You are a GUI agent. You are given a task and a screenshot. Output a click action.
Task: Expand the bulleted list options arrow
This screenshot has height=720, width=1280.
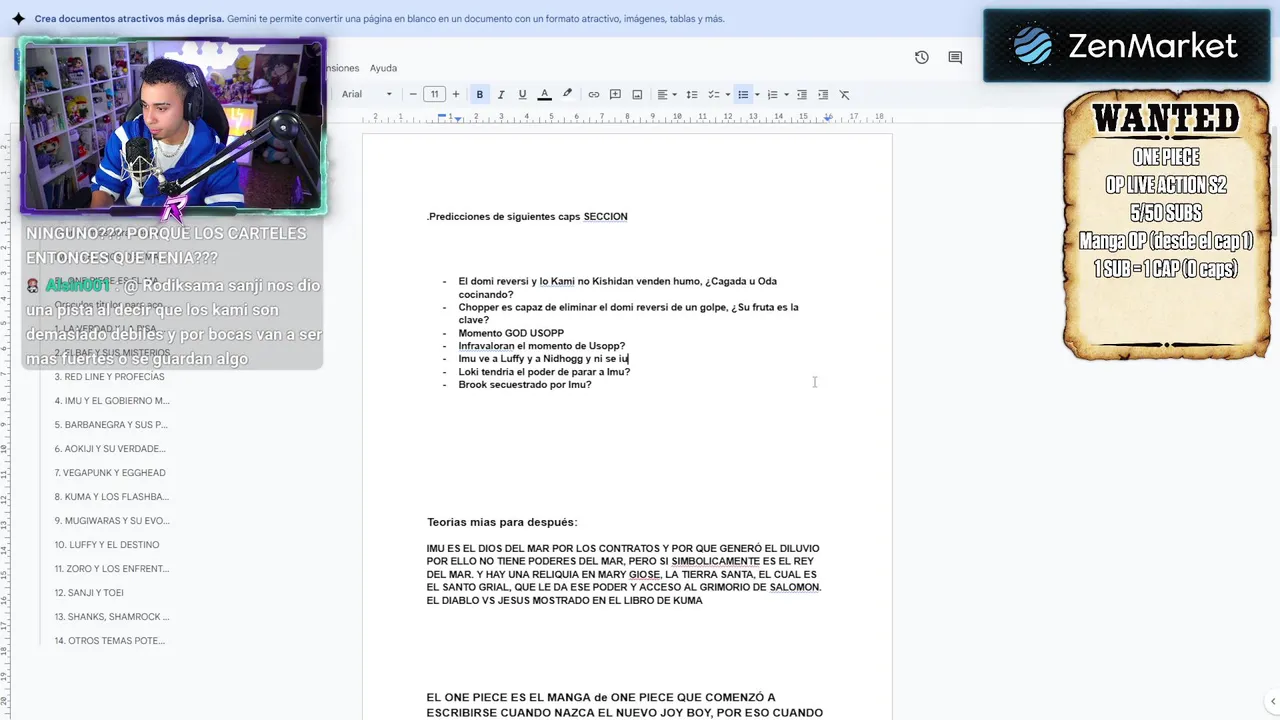tap(757, 94)
